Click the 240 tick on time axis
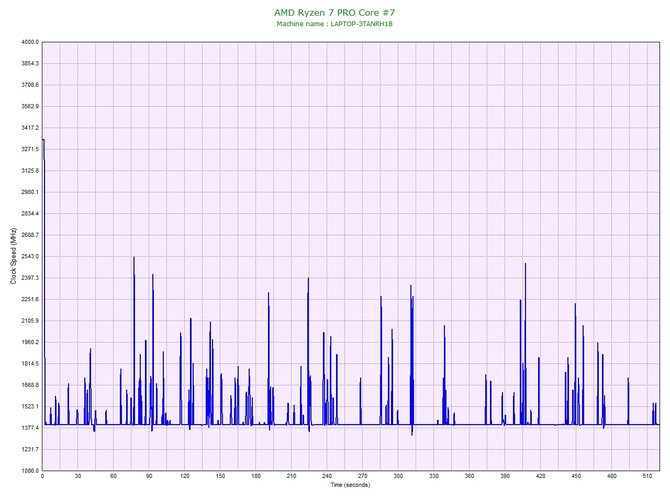Screen dimensions: 670x502 [x=327, y=476]
